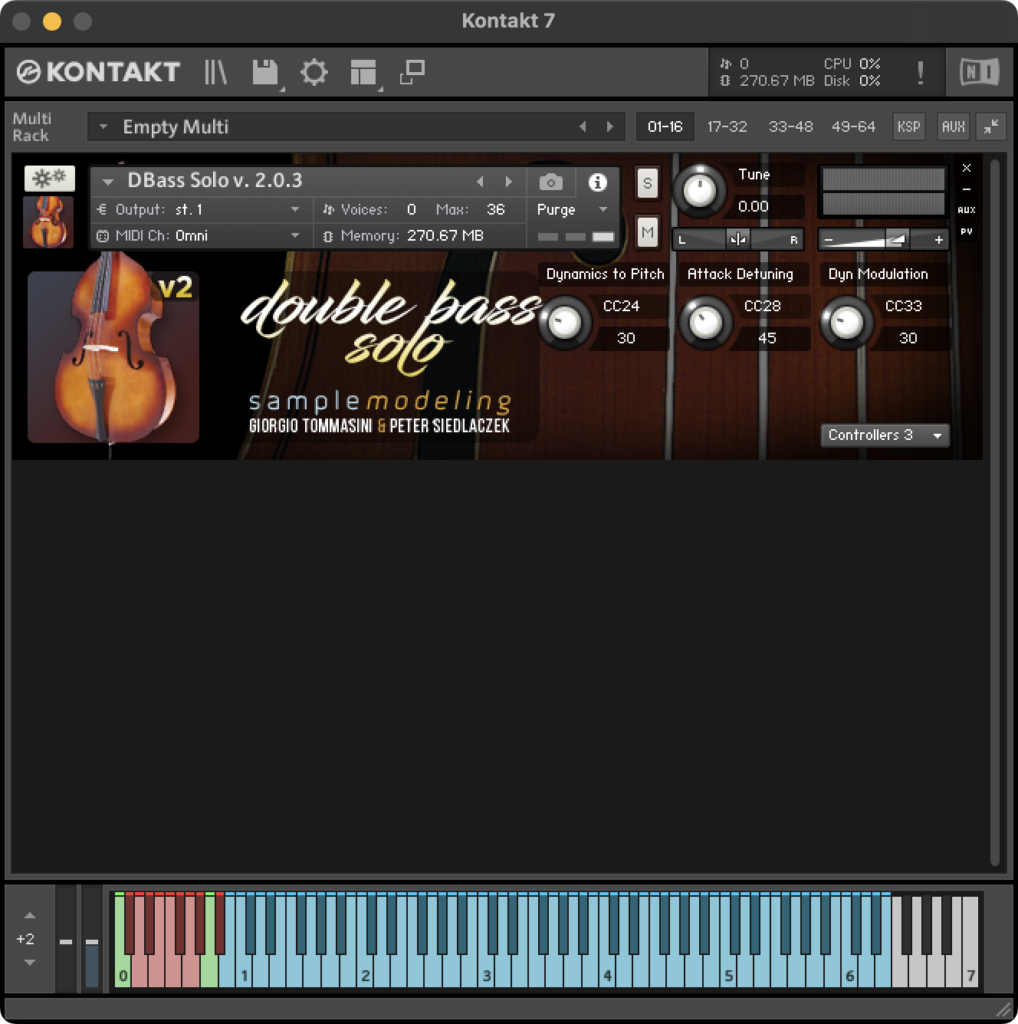Click the modulation wheel
This screenshot has width=1018, height=1024.
point(92,939)
